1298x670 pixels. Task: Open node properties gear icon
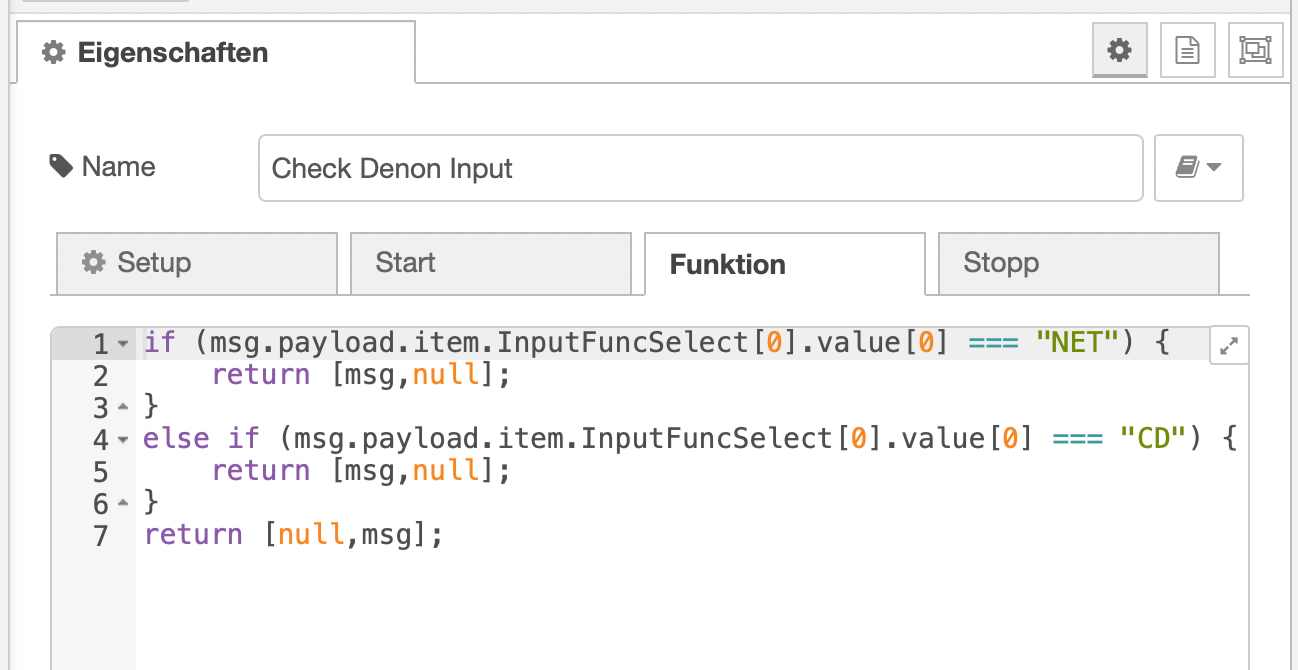pos(1119,50)
